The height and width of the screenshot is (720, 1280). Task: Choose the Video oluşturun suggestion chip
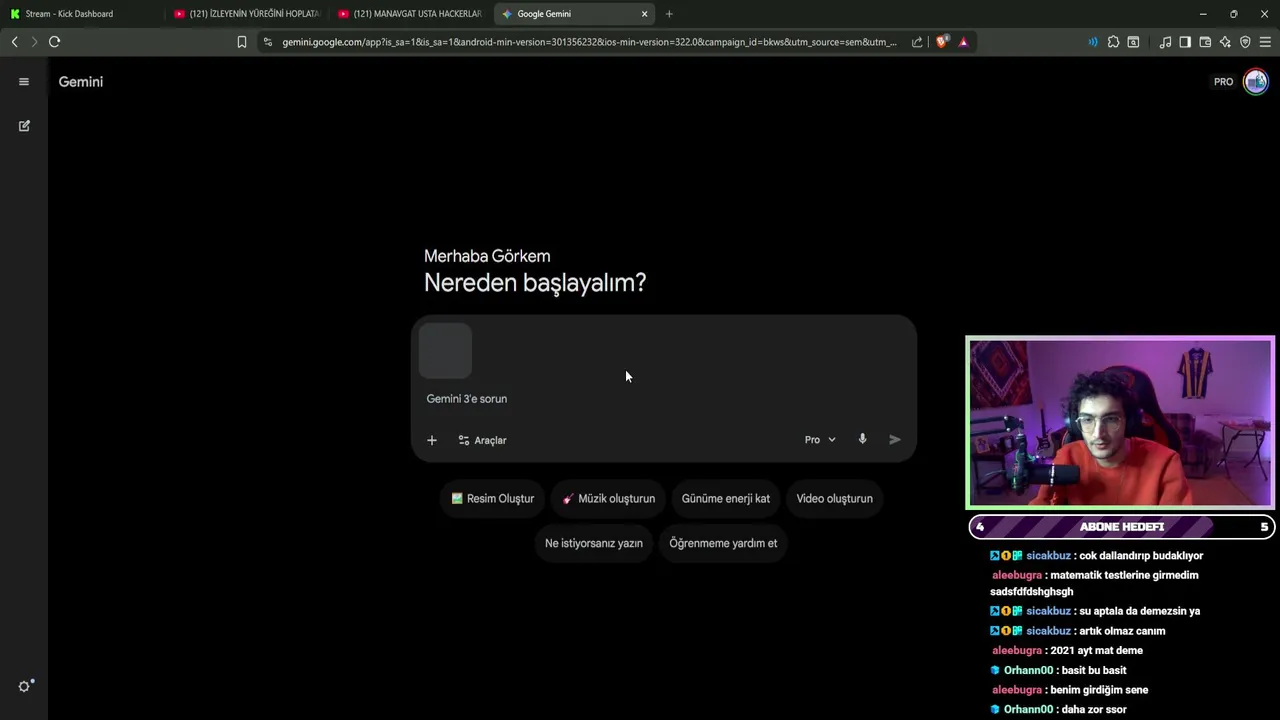click(x=834, y=498)
